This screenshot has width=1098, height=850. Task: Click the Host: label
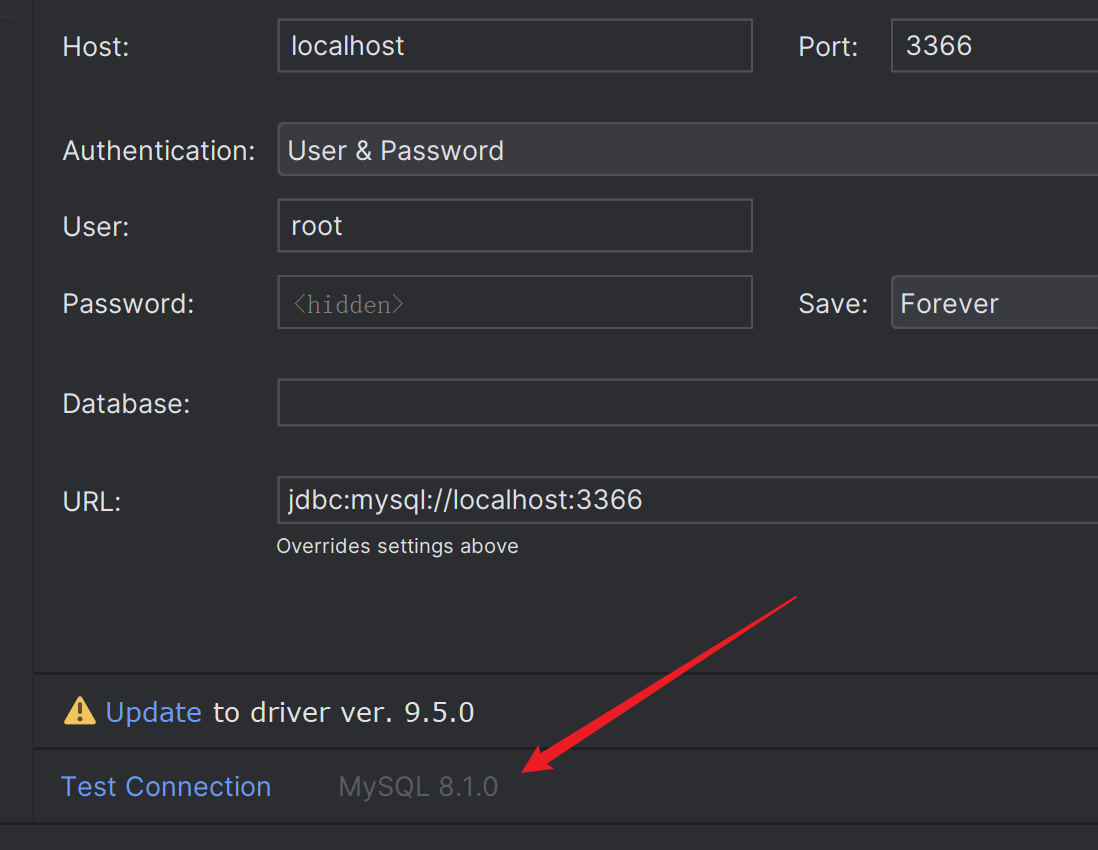click(96, 47)
